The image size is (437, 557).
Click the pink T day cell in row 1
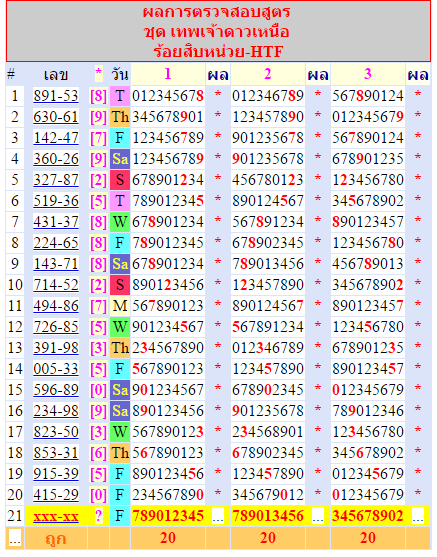(x=120, y=96)
